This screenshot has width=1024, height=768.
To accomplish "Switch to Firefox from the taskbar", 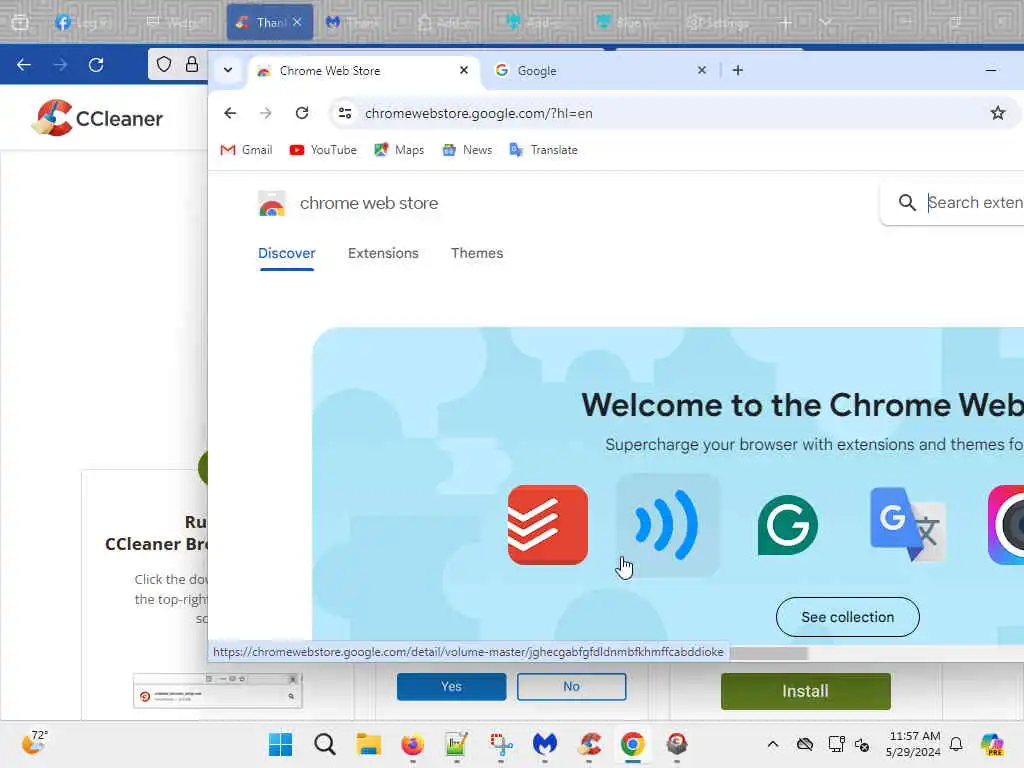I will point(412,744).
